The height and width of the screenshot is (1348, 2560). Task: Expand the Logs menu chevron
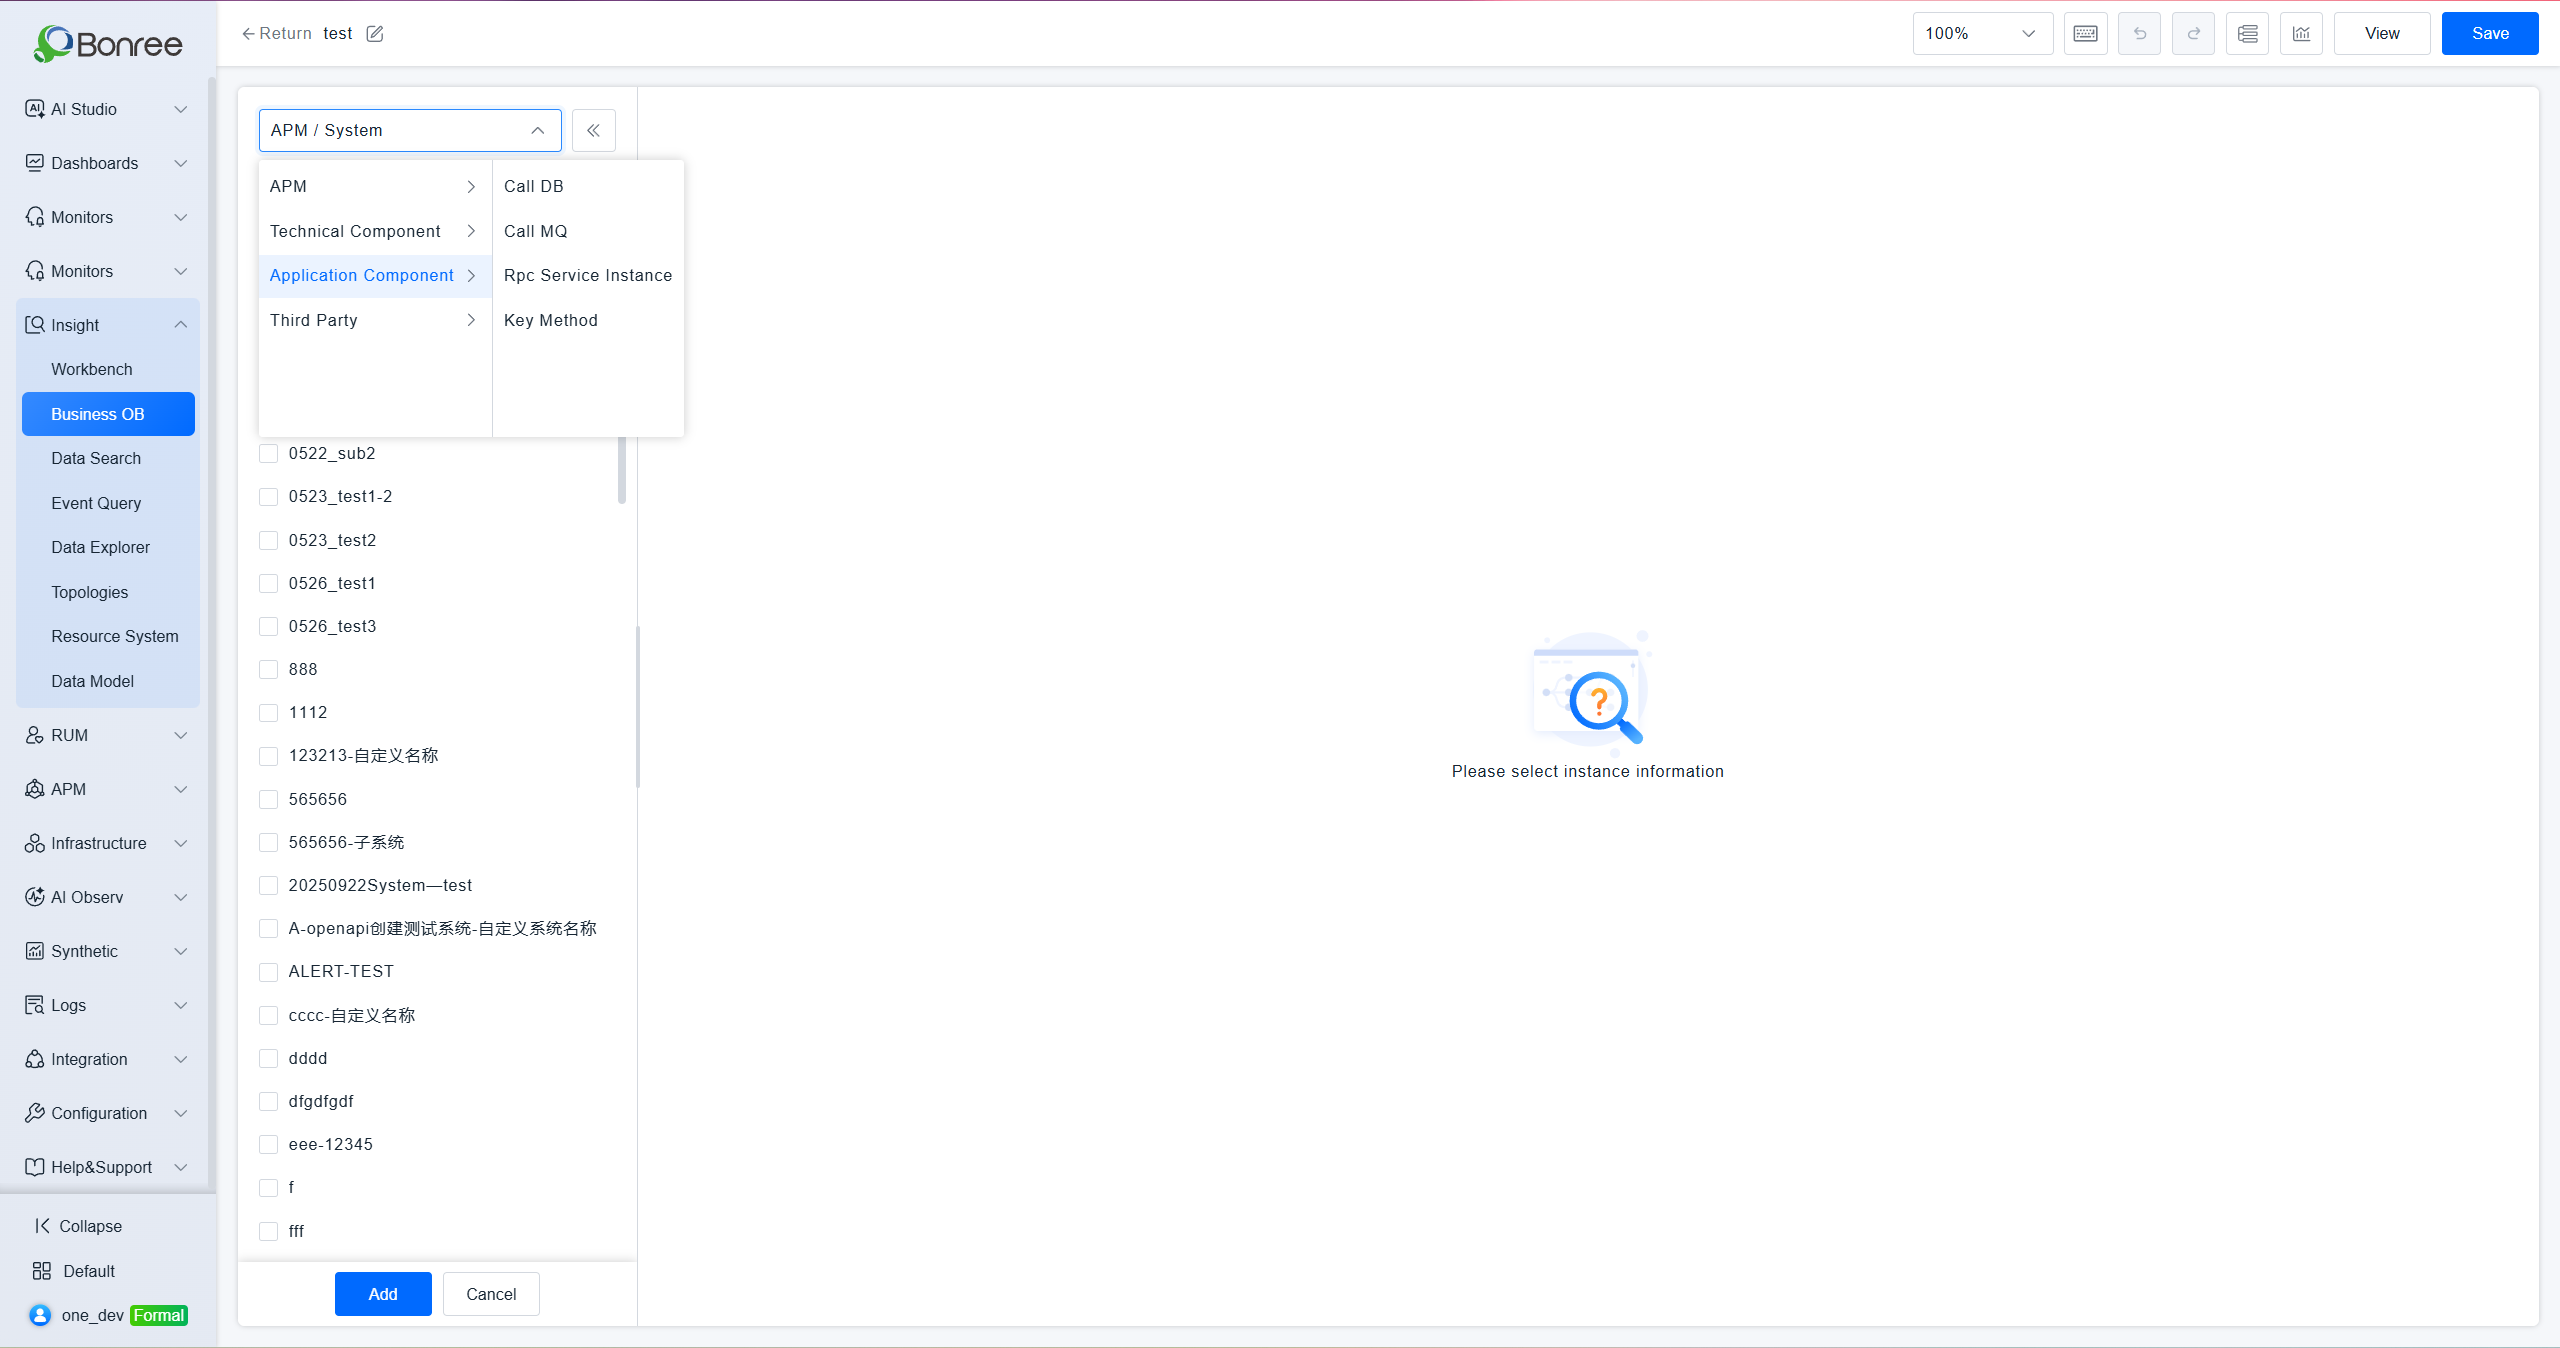[x=181, y=1005]
